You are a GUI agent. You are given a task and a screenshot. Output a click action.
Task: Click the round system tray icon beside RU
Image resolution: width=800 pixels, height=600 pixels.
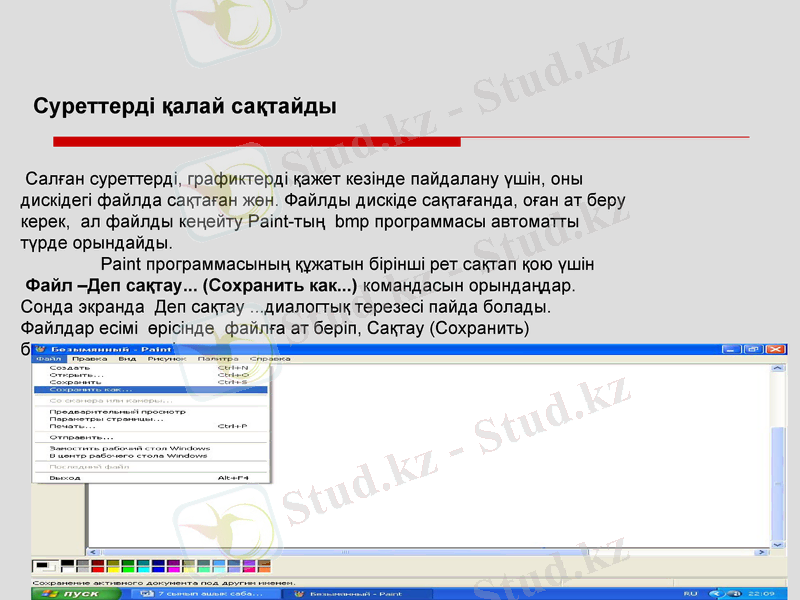pos(716,592)
